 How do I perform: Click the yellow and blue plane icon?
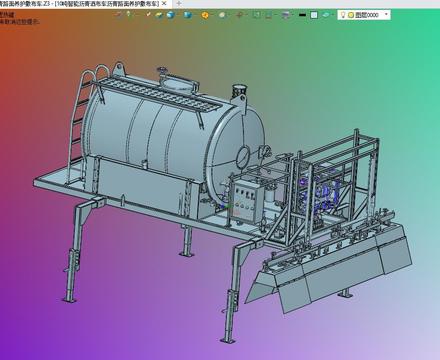(159, 15)
